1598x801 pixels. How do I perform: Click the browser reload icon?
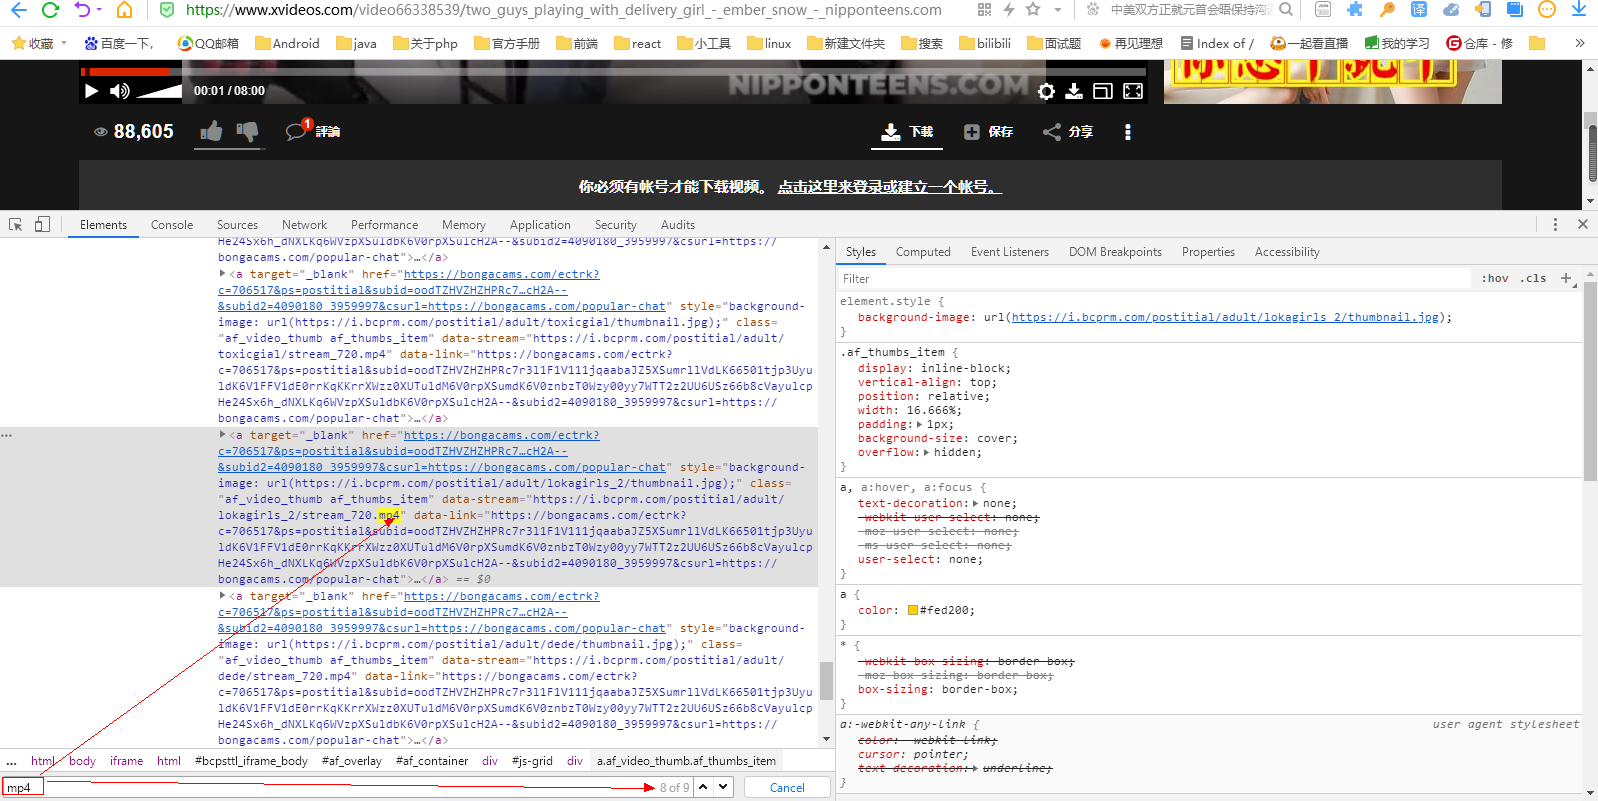(x=50, y=10)
